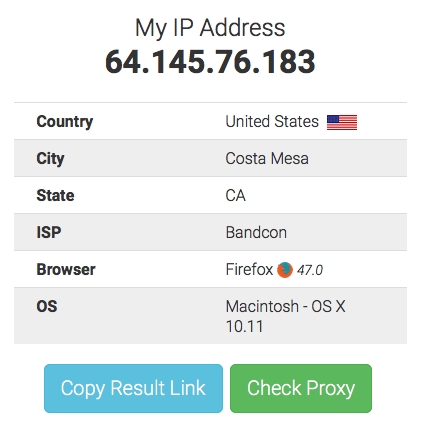Click the Copy Result Link button

tap(133, 388)
